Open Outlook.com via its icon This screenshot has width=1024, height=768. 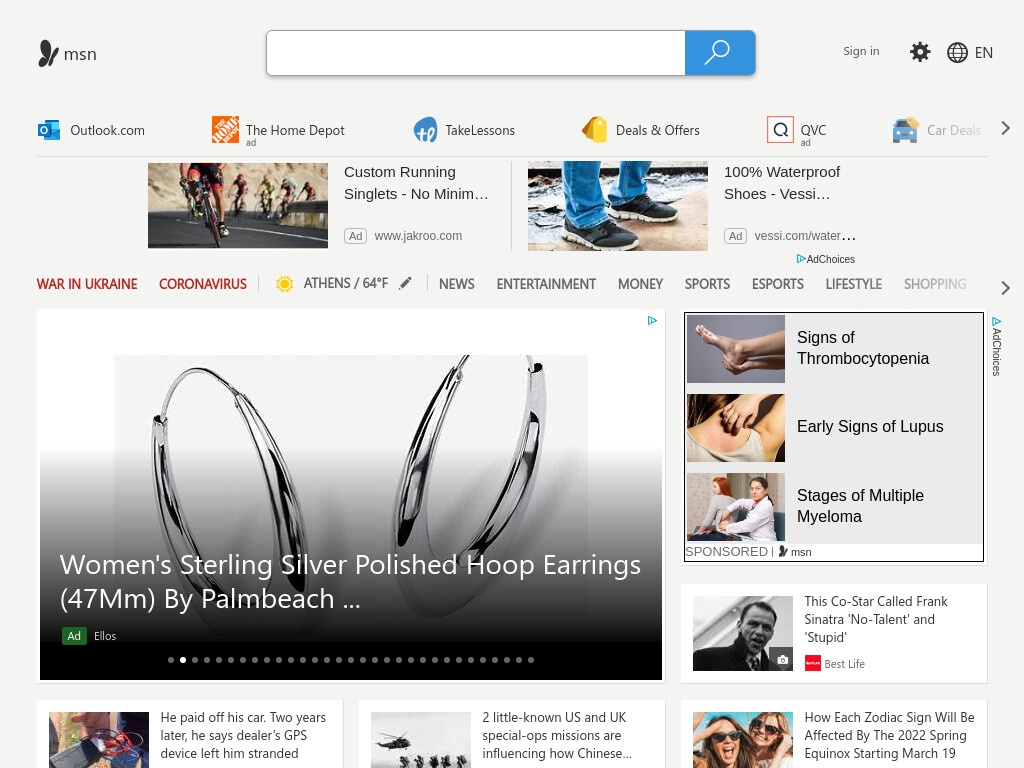coord(48,130)
